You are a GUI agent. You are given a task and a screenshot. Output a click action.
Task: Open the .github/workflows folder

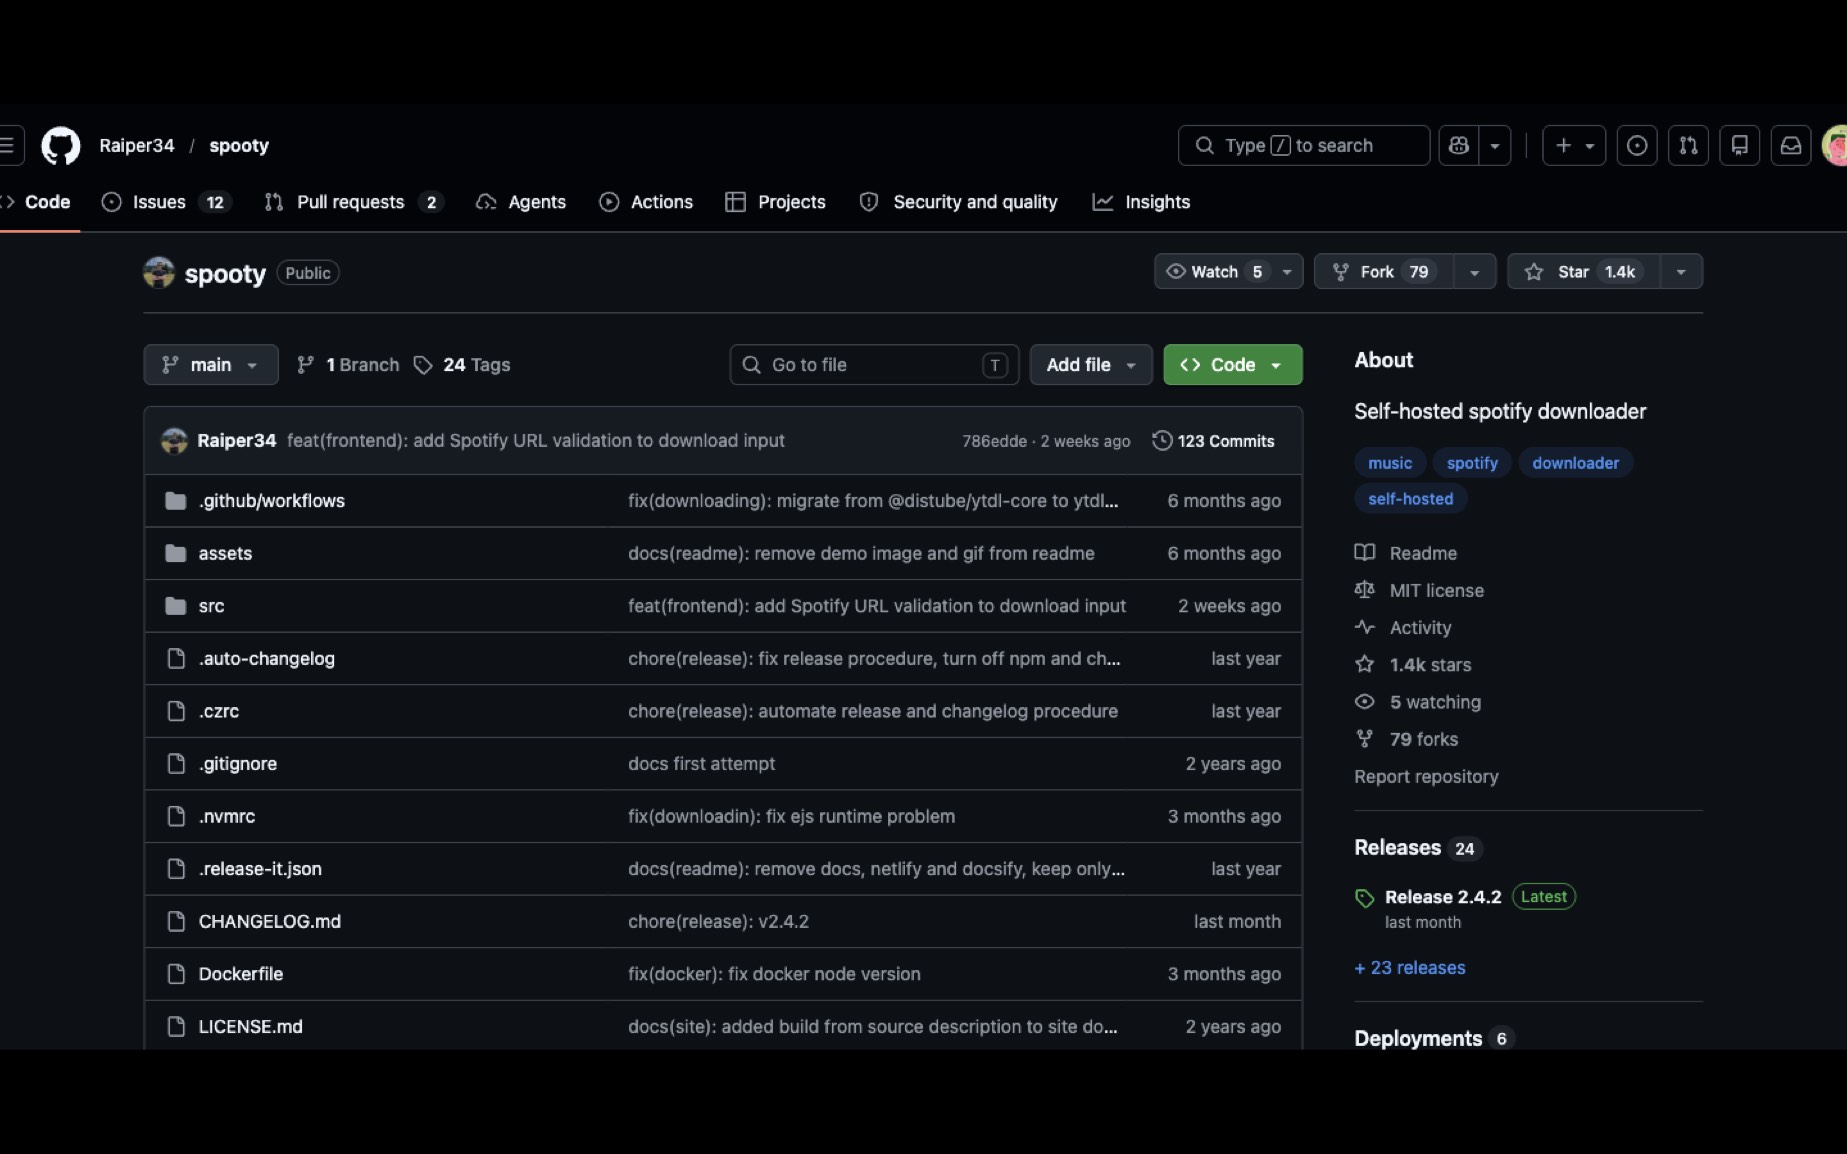pos(271,501)
